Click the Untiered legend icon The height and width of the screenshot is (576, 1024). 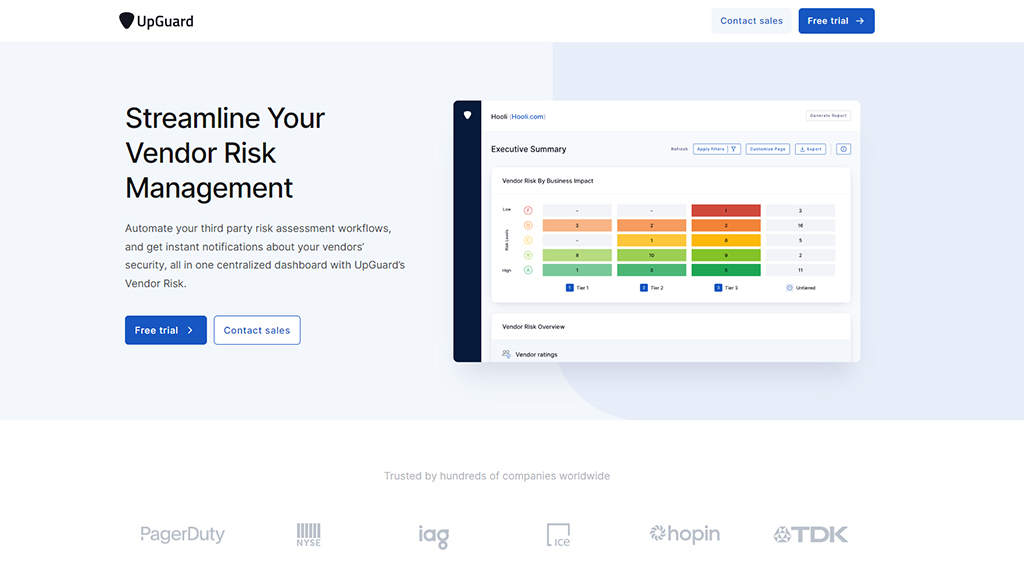point(789,287)
